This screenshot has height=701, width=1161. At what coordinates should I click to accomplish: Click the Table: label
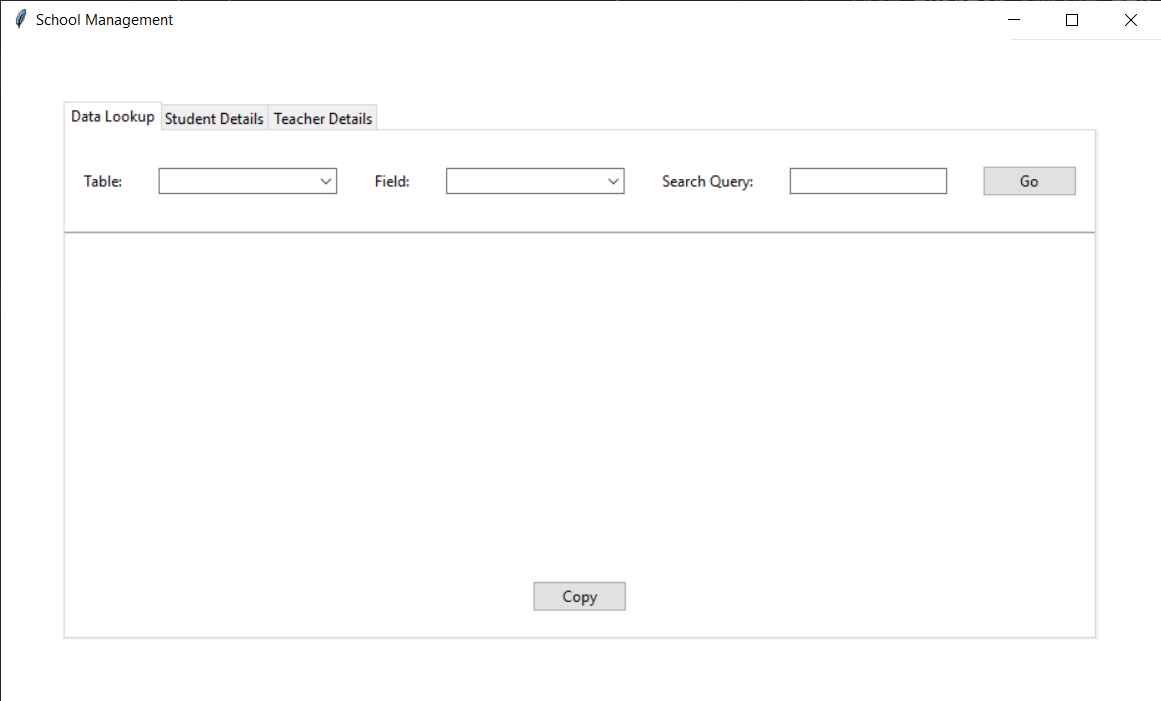[103, 181]
